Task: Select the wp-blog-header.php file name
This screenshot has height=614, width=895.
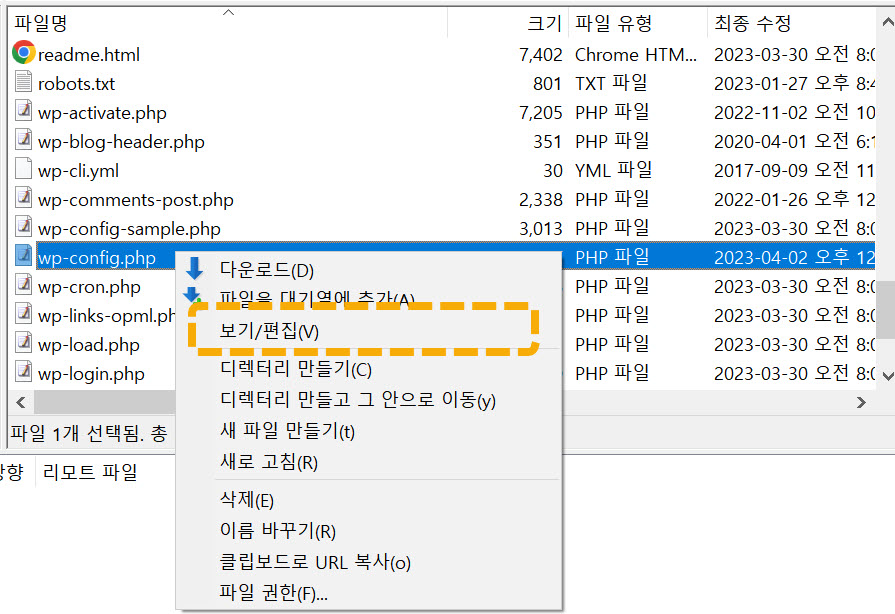Action: 121,142
